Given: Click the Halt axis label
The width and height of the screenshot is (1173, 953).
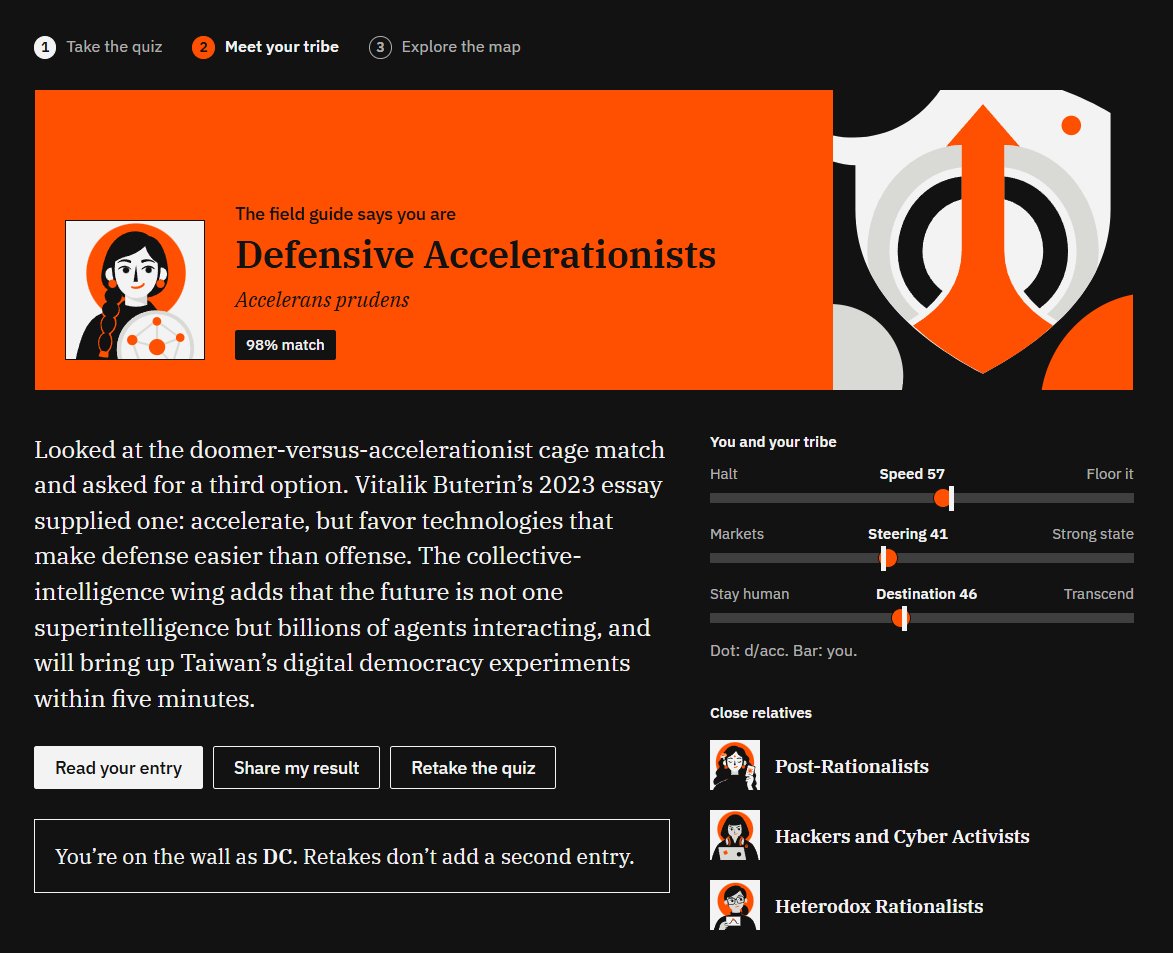Looking at the screenshot, I should click(723, 474).
